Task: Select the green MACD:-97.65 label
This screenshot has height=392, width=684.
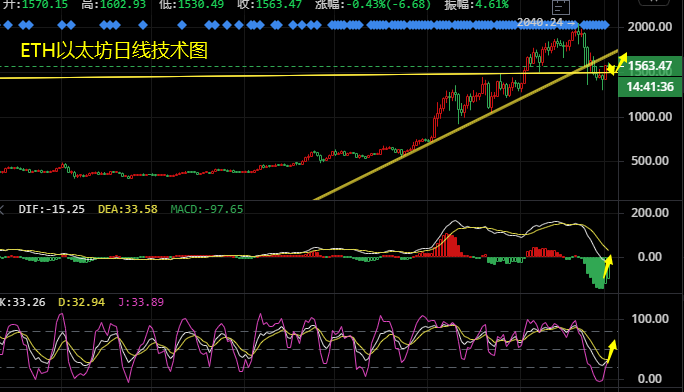Action: 207,209
